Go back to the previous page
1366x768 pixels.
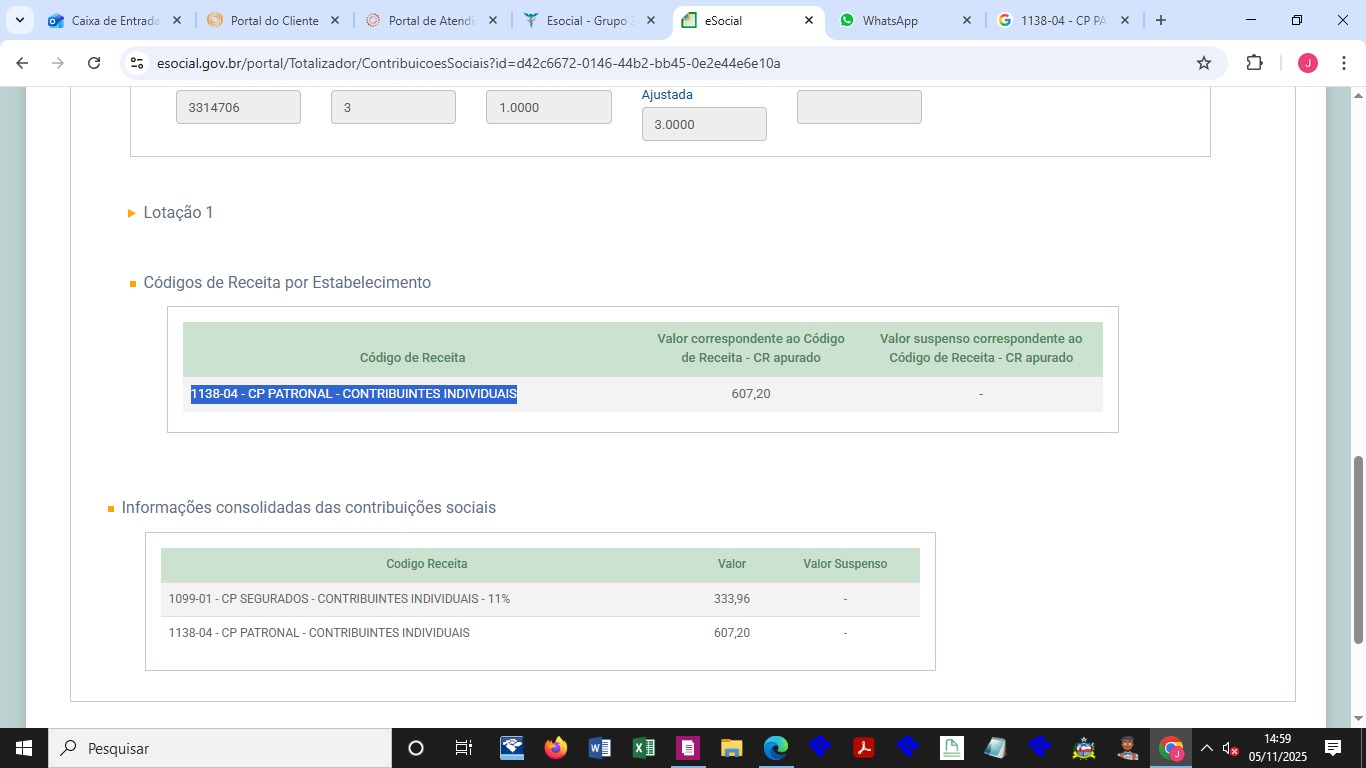[x=22, y=63]
